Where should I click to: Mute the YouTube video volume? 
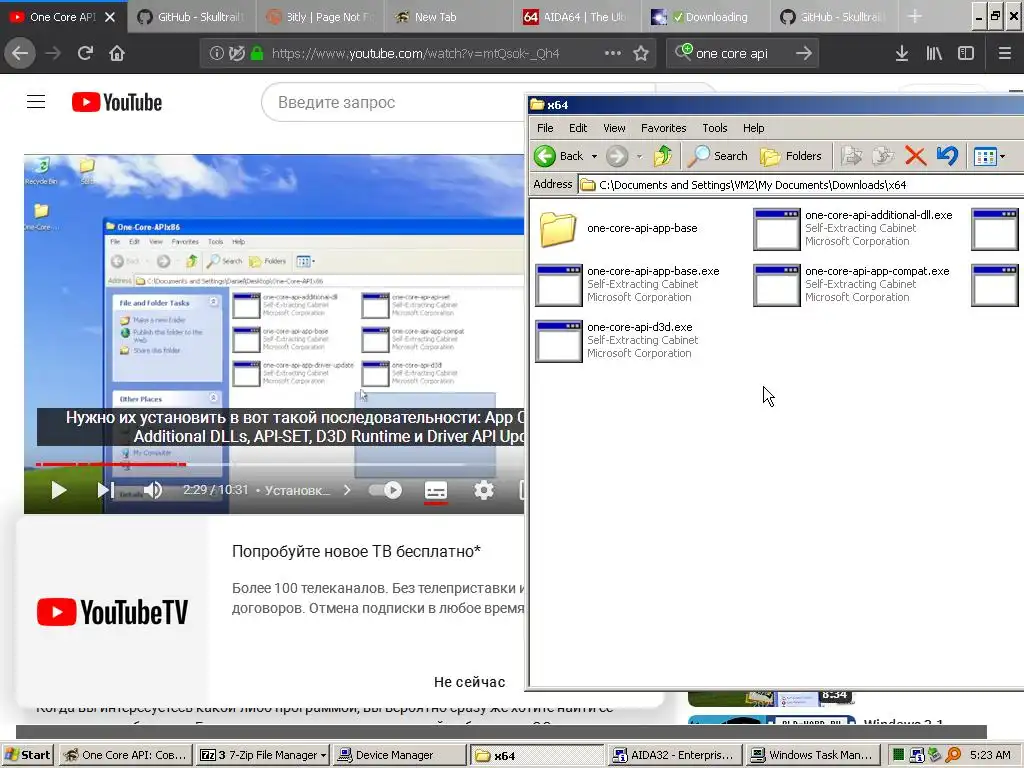(x=153, y=490)
